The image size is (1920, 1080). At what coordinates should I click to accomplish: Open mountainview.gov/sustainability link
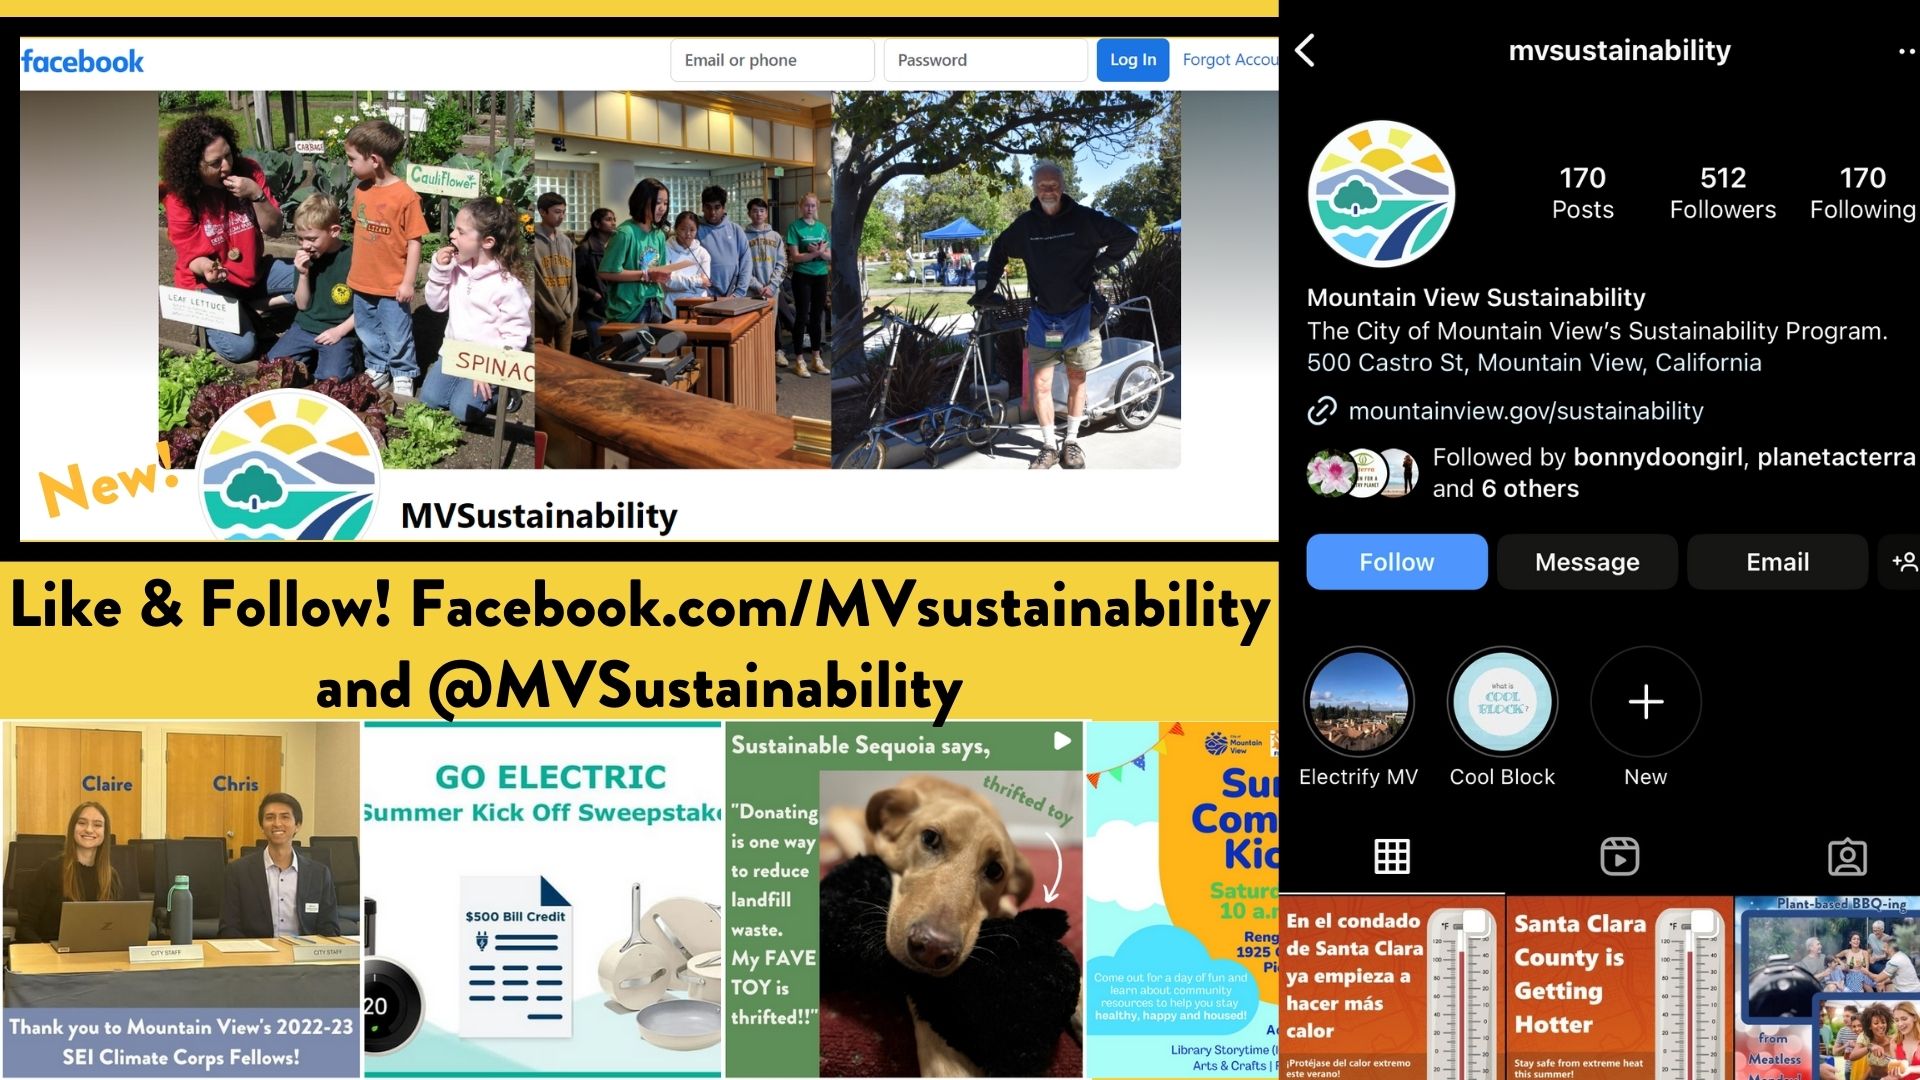pyautogui.click(x=1525, y=411)
